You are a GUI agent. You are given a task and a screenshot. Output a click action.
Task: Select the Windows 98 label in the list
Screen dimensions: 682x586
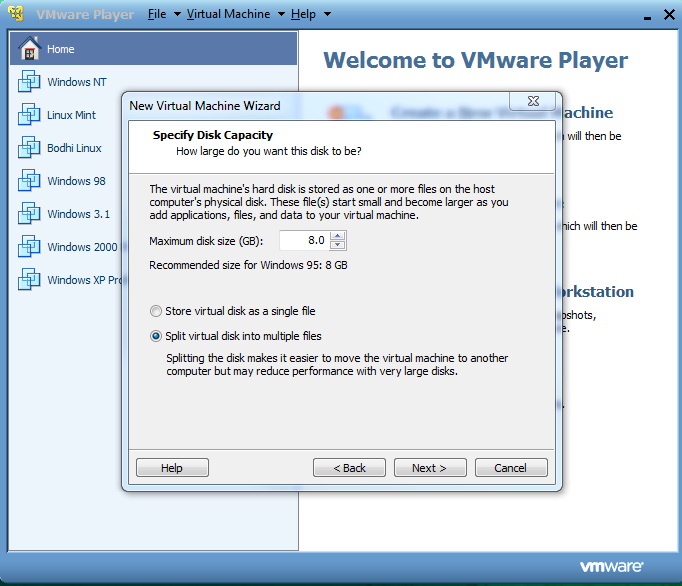click(x=76, y=181)
